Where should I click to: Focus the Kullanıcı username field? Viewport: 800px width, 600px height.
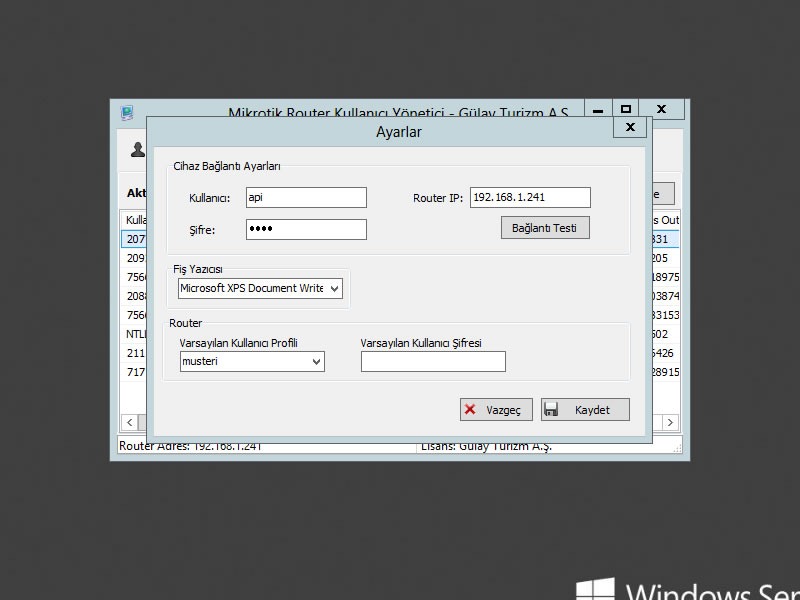tap(306, 198)
